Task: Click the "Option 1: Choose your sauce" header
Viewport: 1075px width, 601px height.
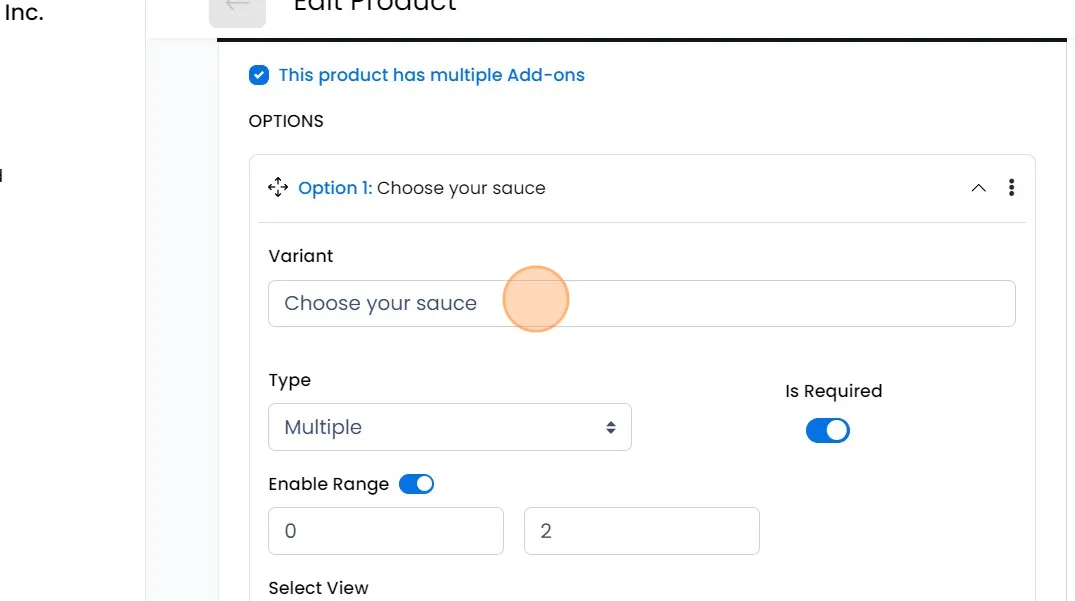Action: tap(421, 188)
